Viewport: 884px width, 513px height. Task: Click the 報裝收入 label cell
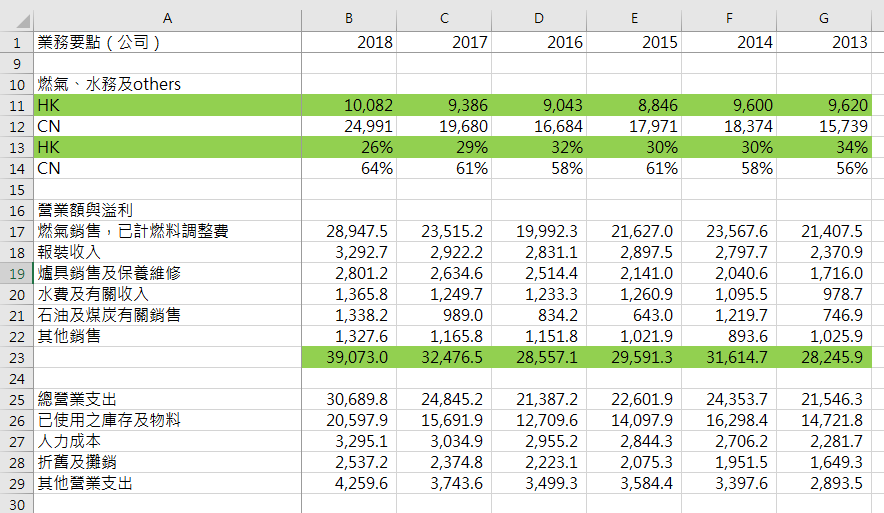167,253
